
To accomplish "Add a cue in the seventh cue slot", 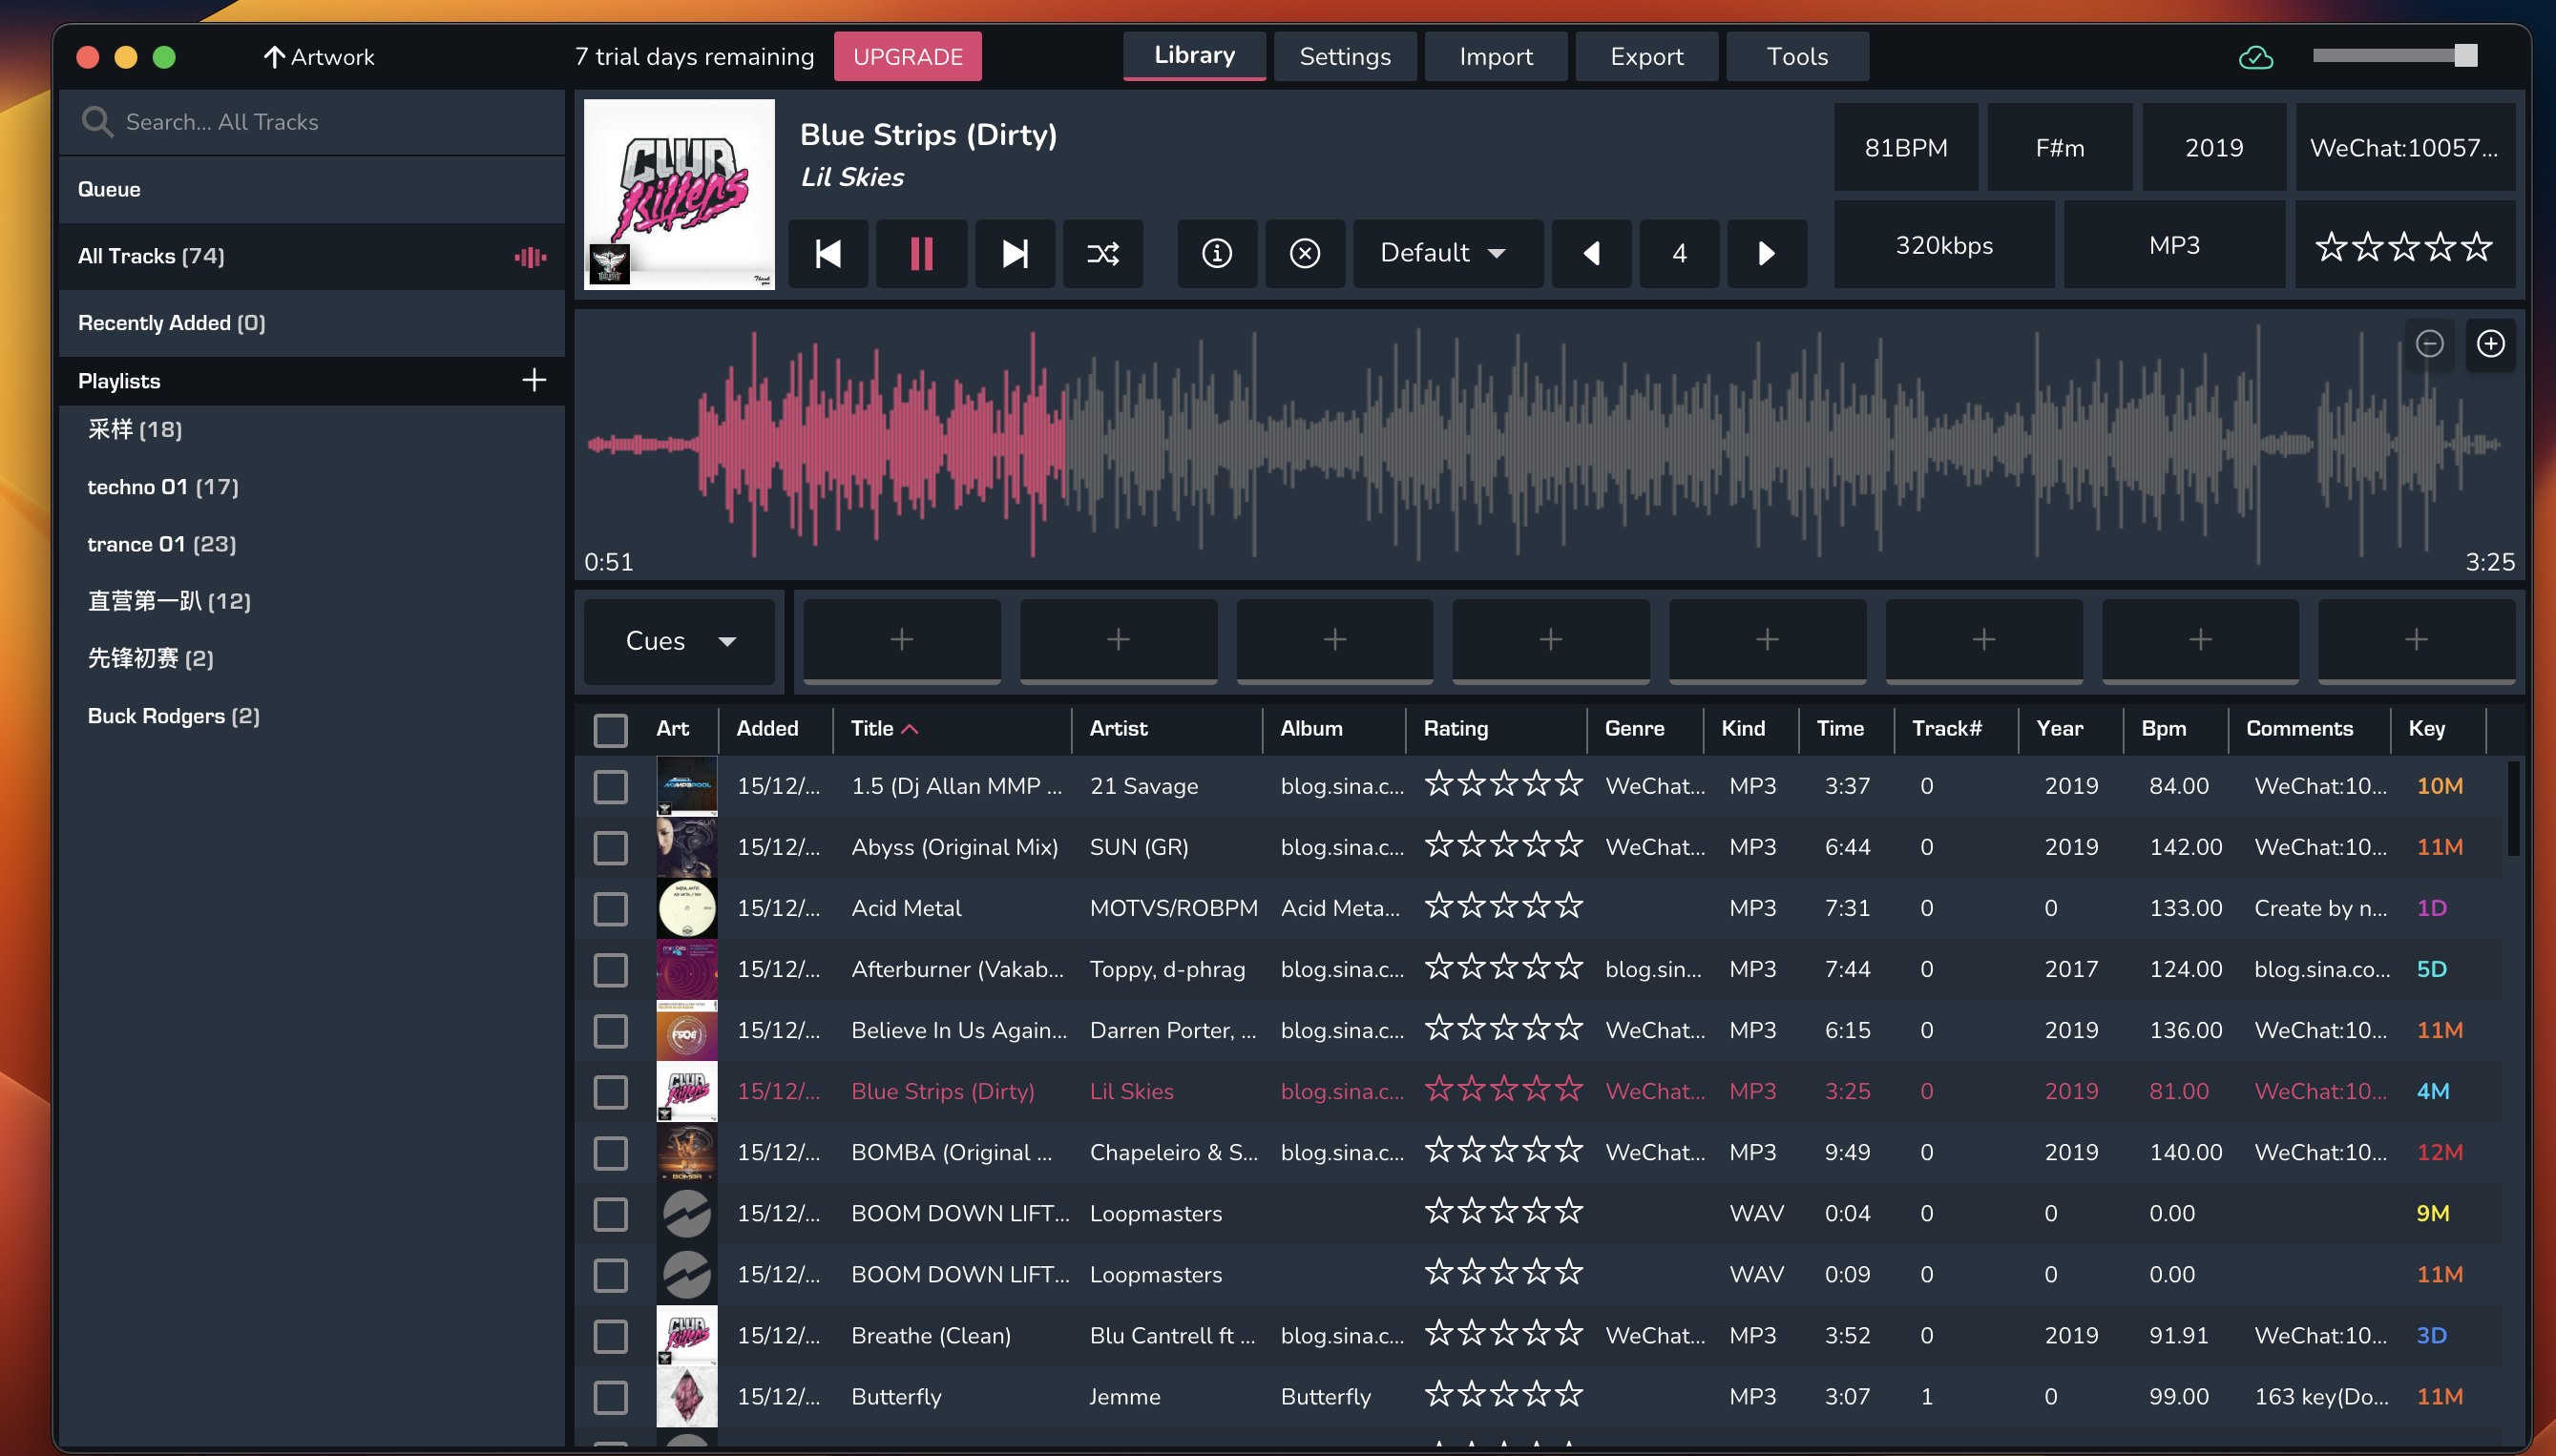I will pyautogui.click(x=2200, y=640).
